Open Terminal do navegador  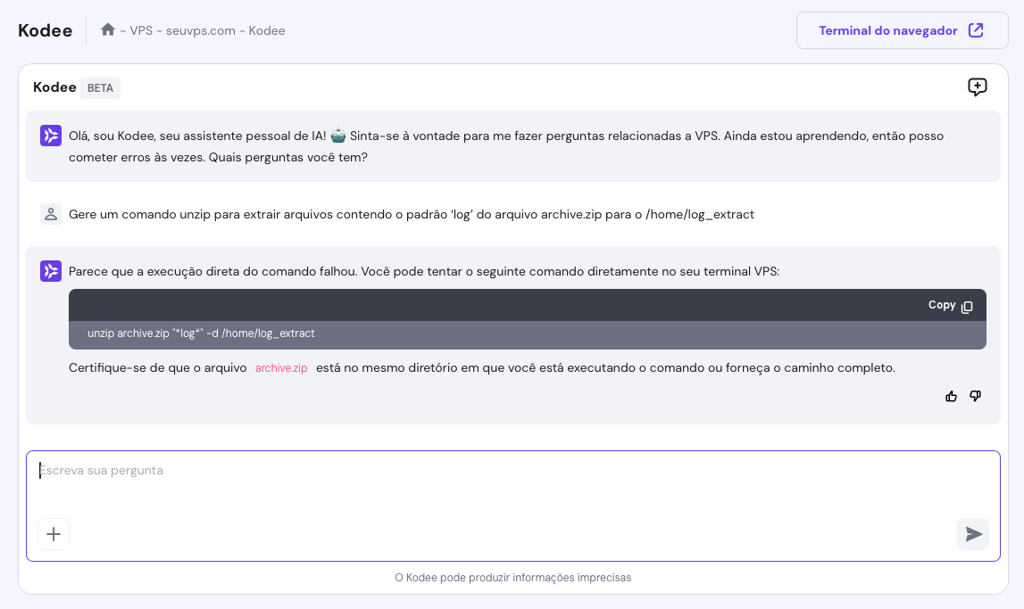coord(902,30)
